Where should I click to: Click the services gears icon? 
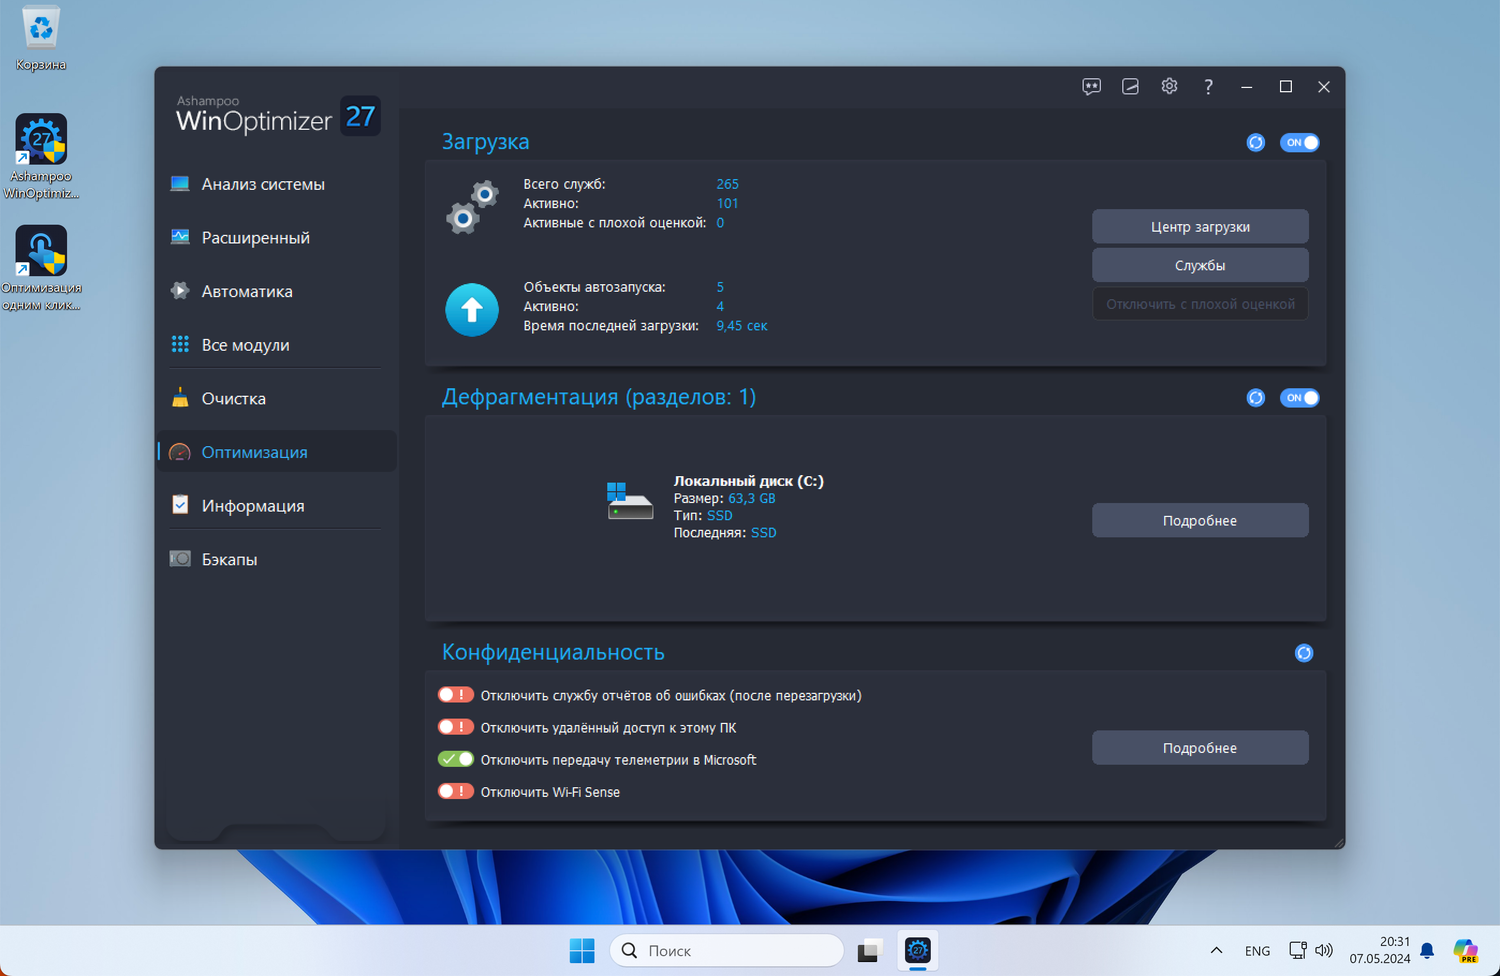click(x=472, y=208)
